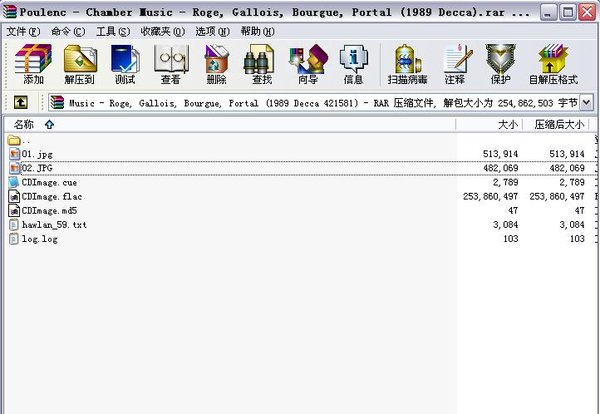600x414 pixels.
Task: Sort by the 大小 column header
Action: coord(489,124)
